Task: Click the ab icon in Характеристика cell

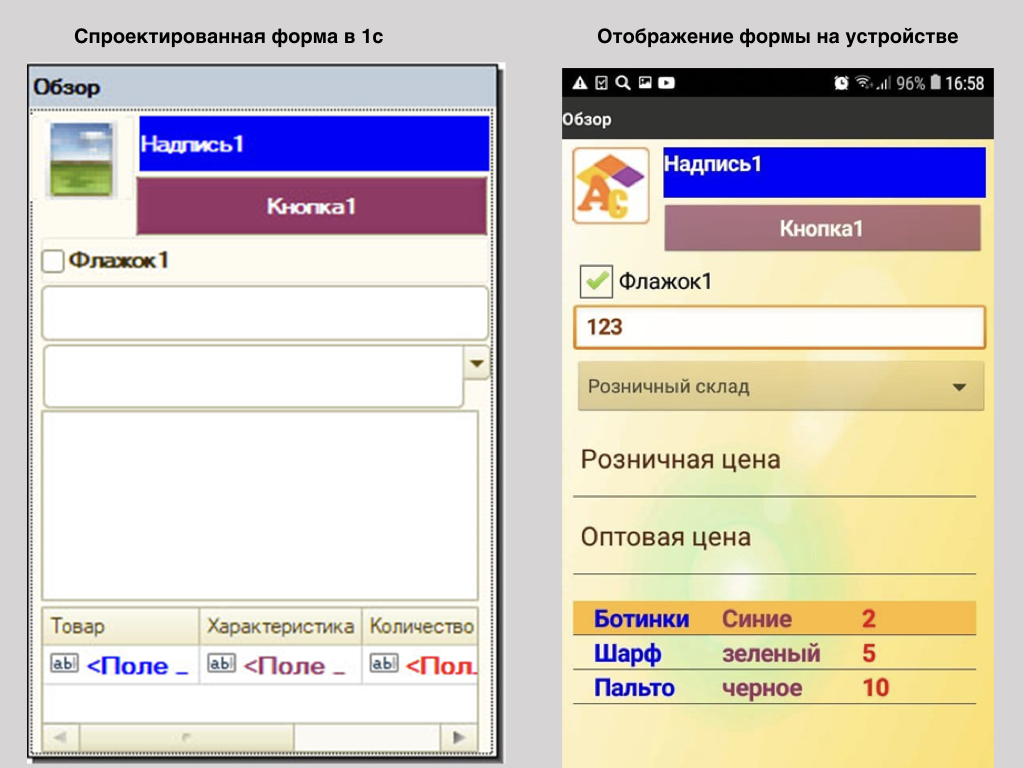Action: (x=221, y=664)
